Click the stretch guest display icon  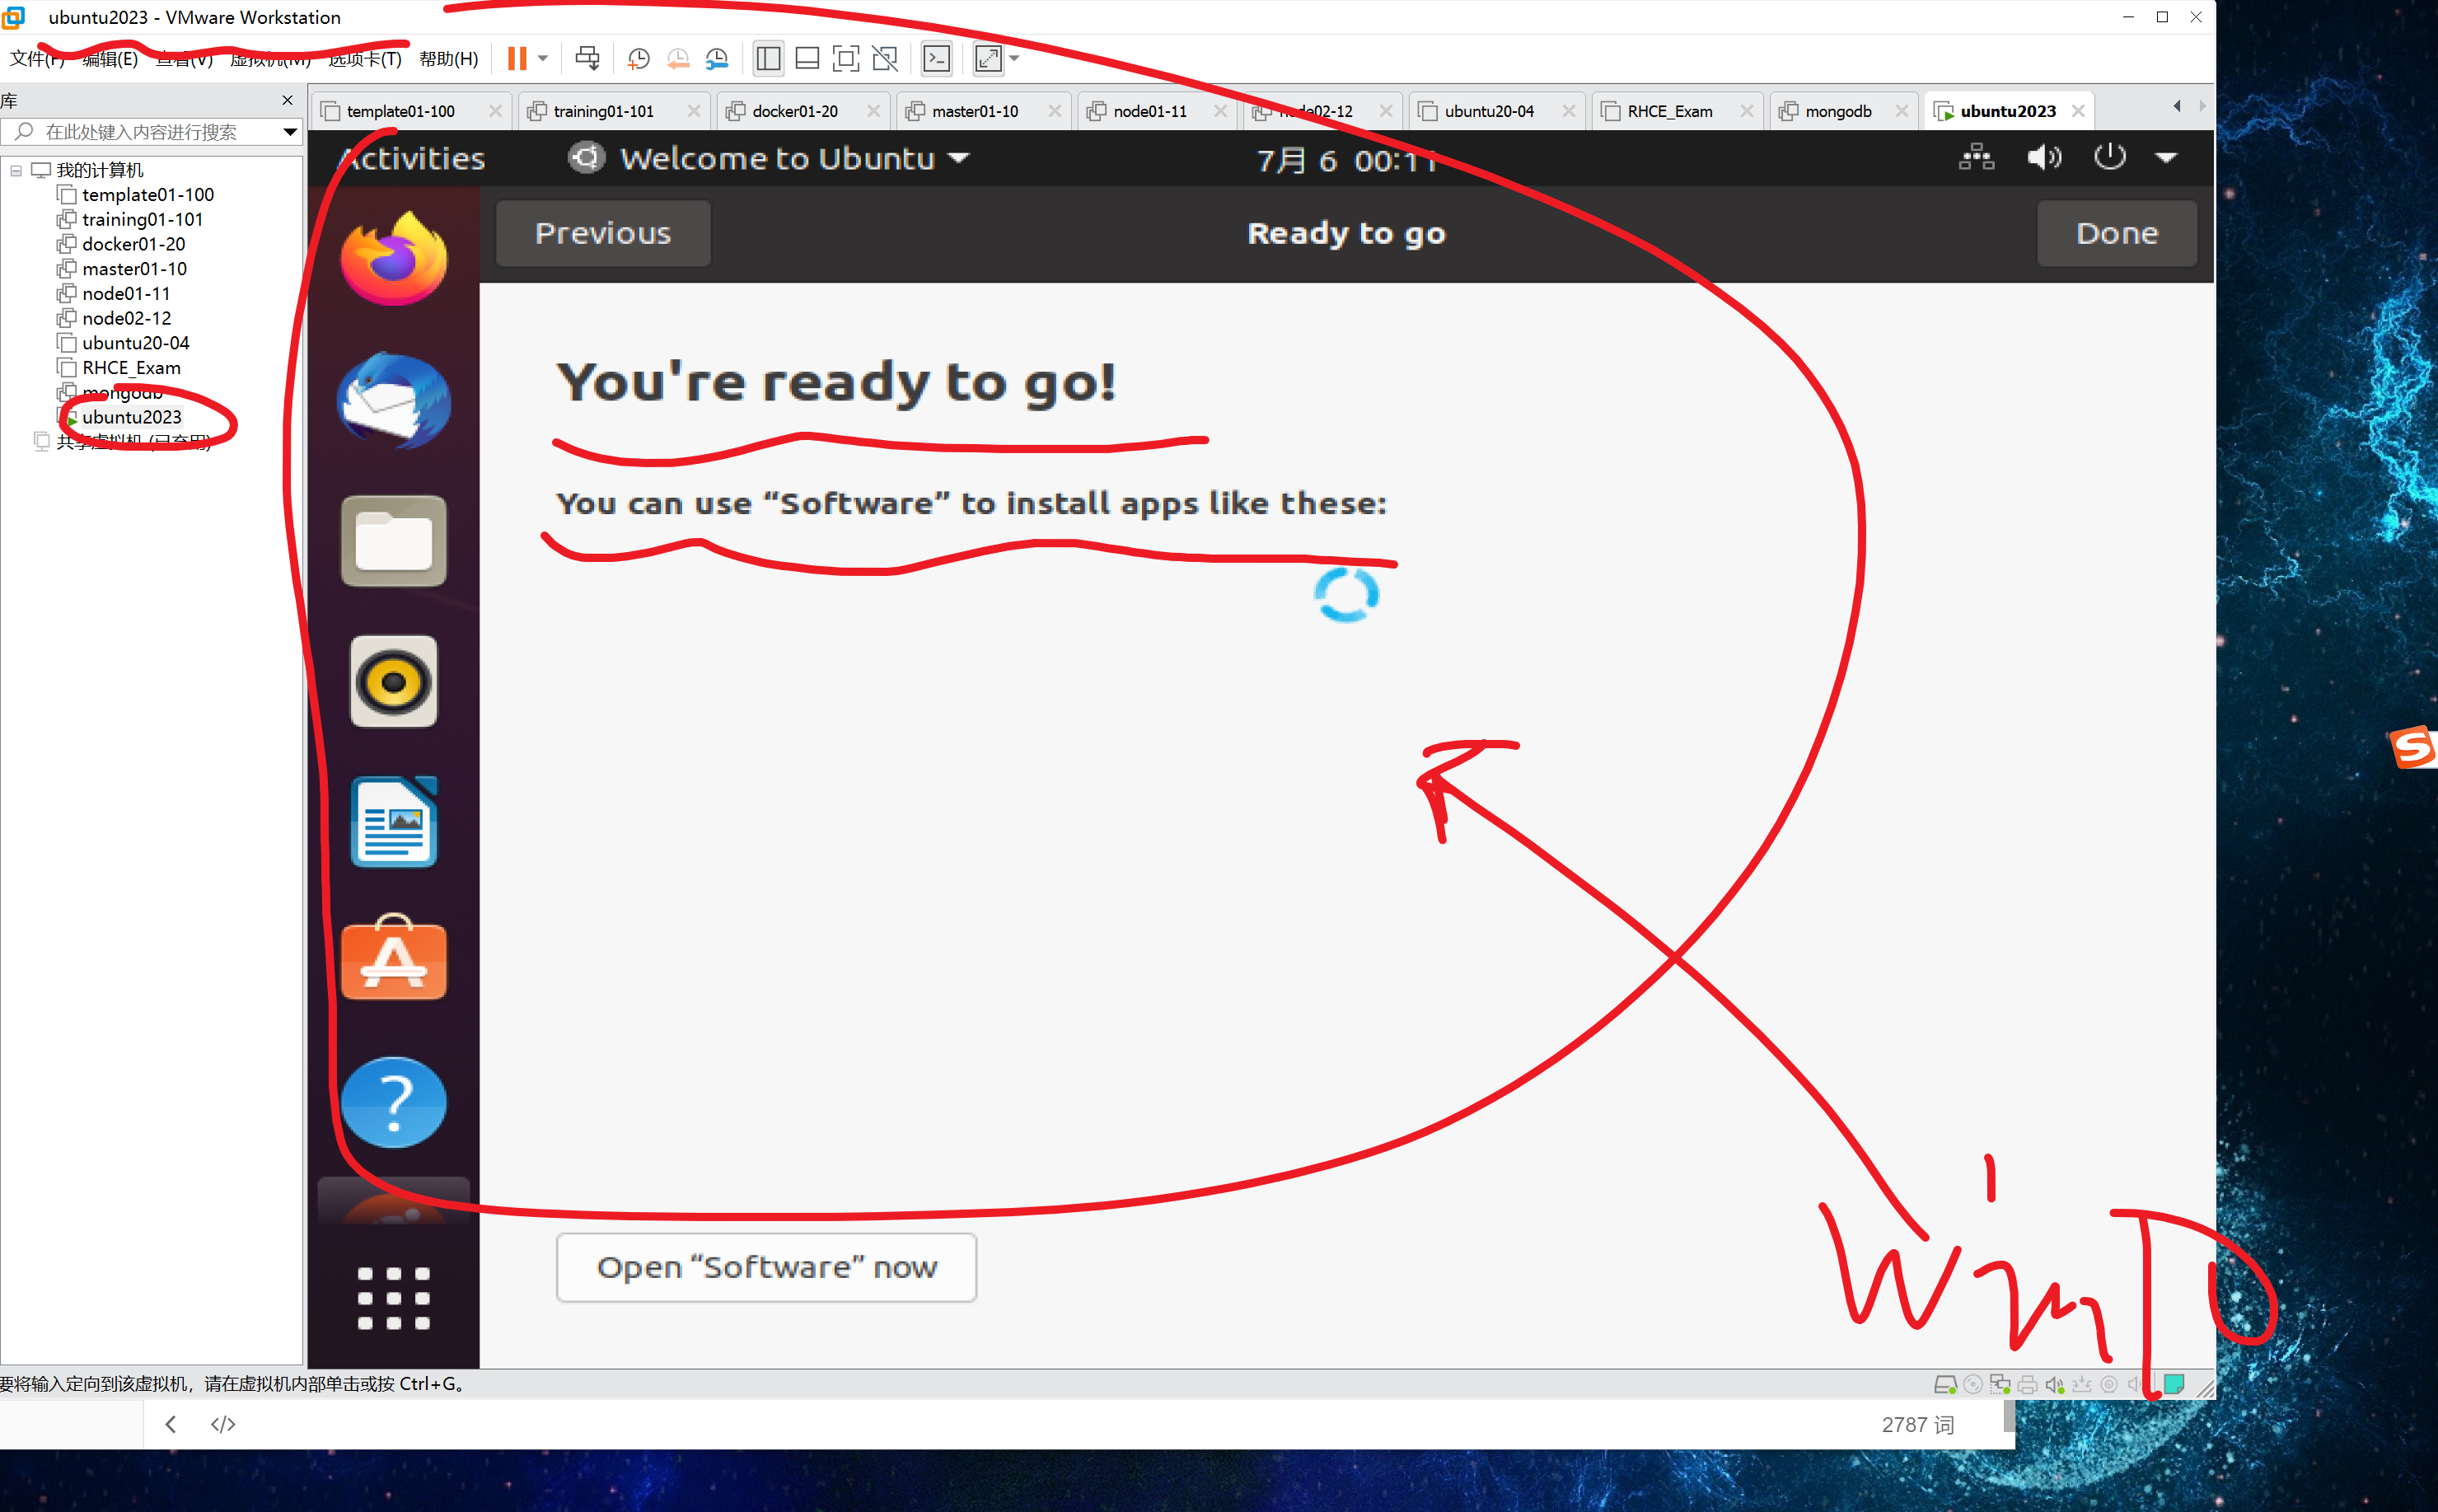pyautogui.click(x=988, y=59)
